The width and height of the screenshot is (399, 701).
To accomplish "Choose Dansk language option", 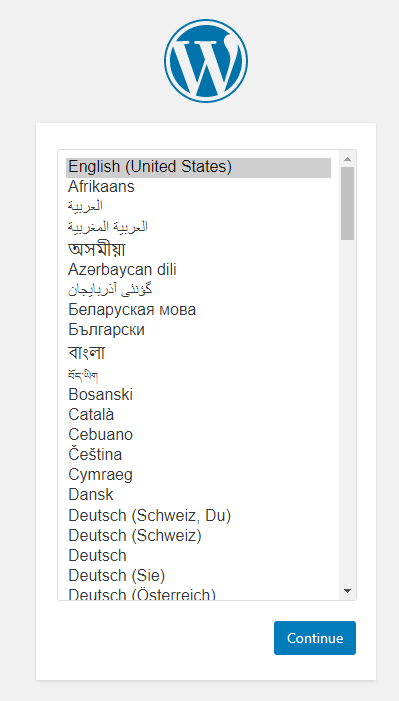I will 199,495.
